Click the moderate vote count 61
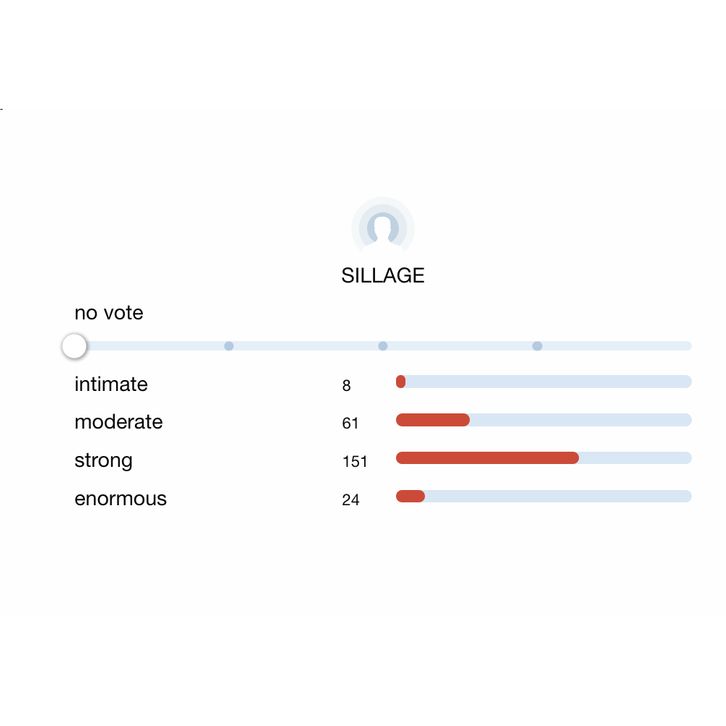 (x=350, y=424)
